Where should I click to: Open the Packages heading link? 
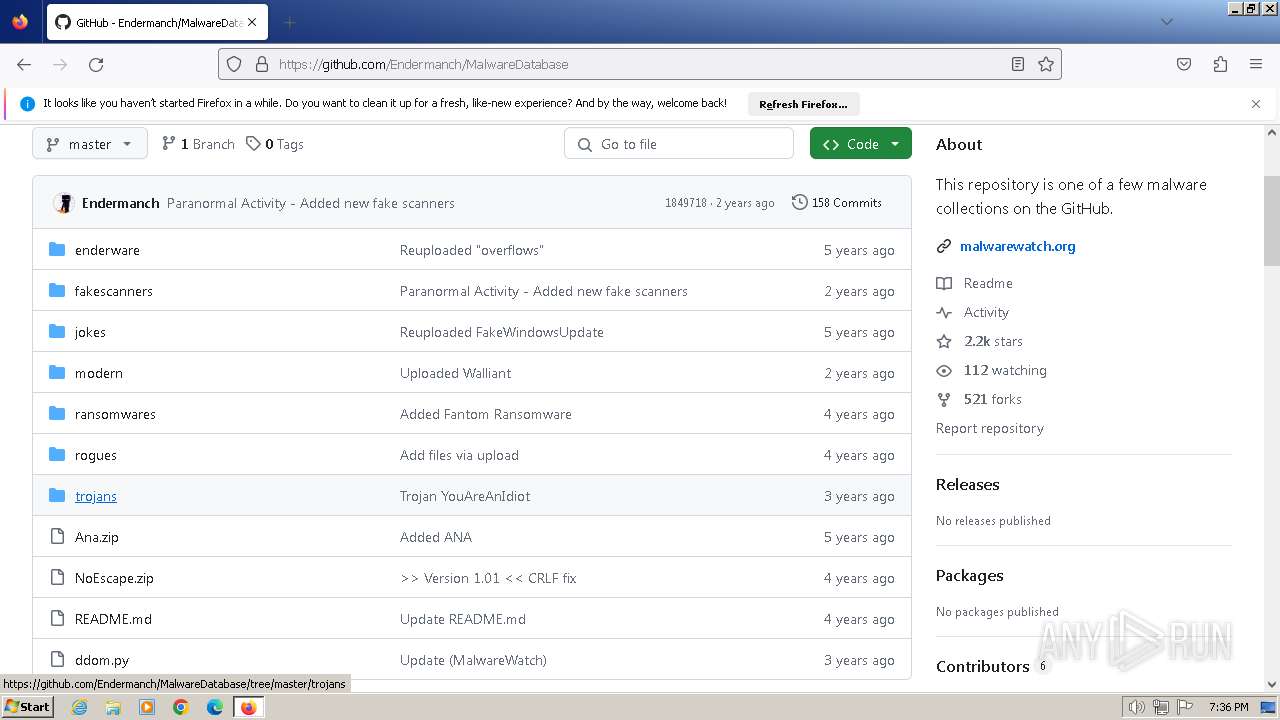[970, 575]
